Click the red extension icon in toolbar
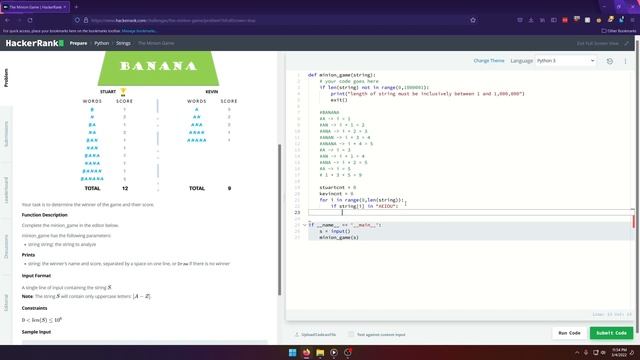 click(x=565, y=20)
